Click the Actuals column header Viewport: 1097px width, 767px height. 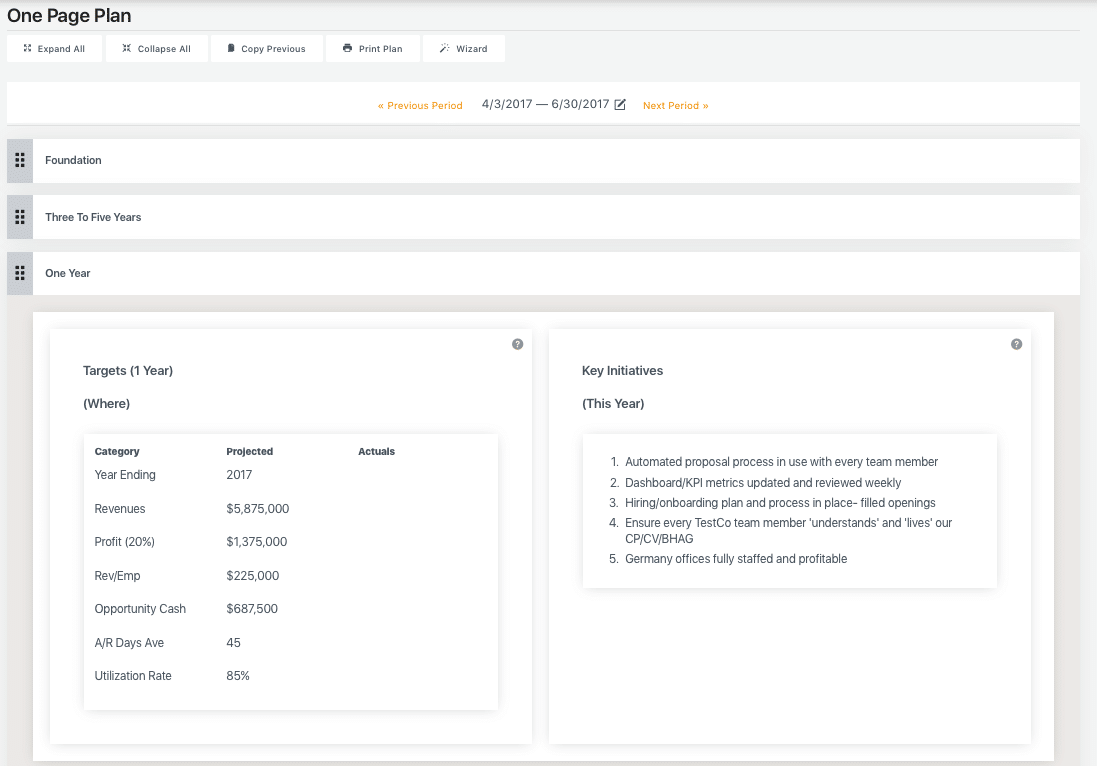(x=376, y=451)
